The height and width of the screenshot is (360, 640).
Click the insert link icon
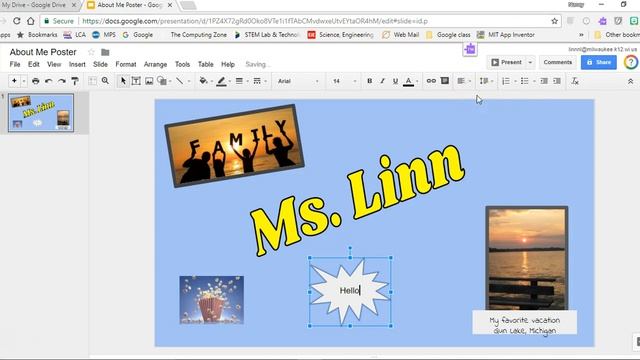pos(431,81)
